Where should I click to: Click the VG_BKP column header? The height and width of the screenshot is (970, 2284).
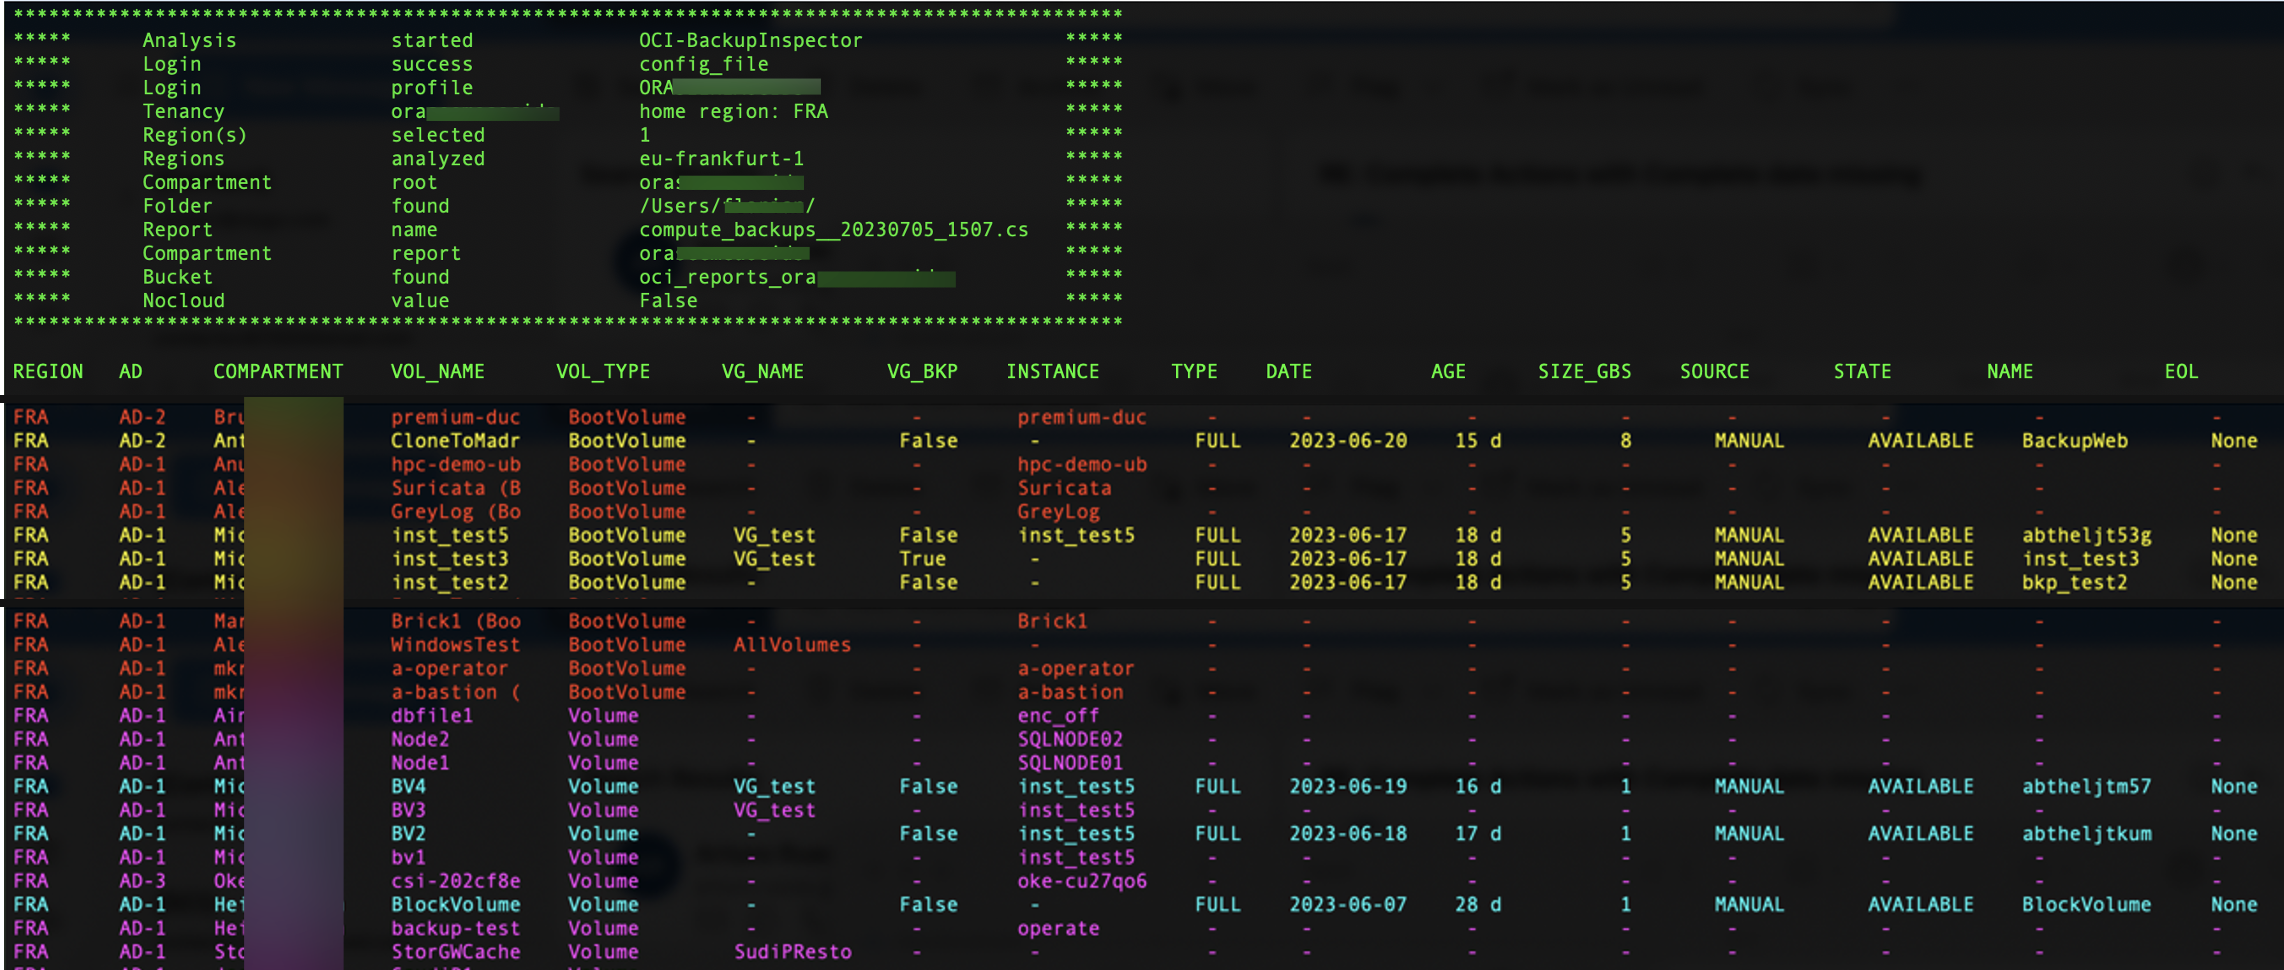click(x=922, y=371)
